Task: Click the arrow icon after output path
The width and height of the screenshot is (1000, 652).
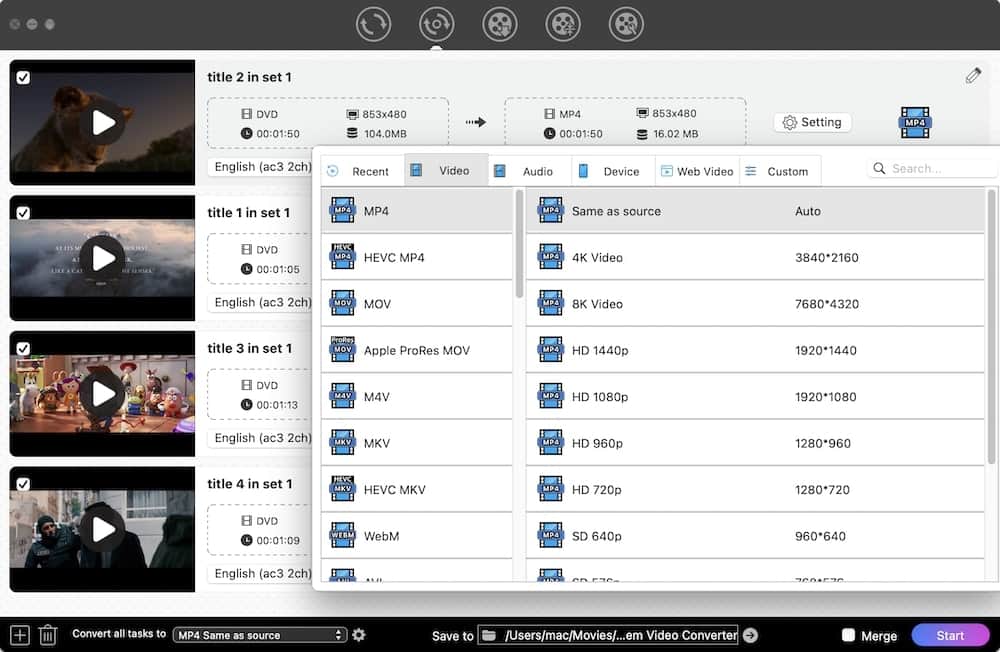Action: click(750, 635)
